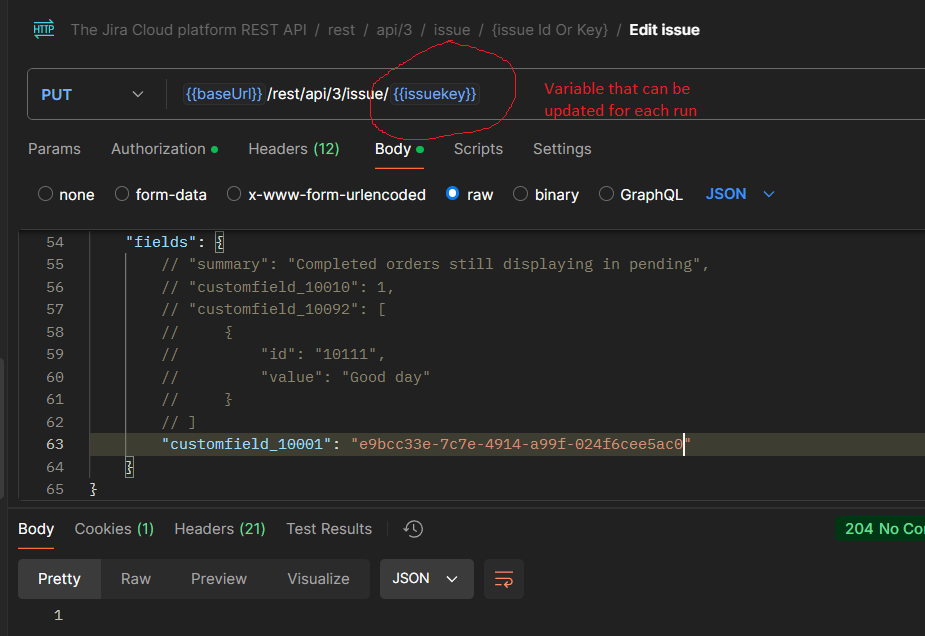Click the commented customfield_10010 line
Viewport: 925px width, 636px height.
tap(278, 287)
